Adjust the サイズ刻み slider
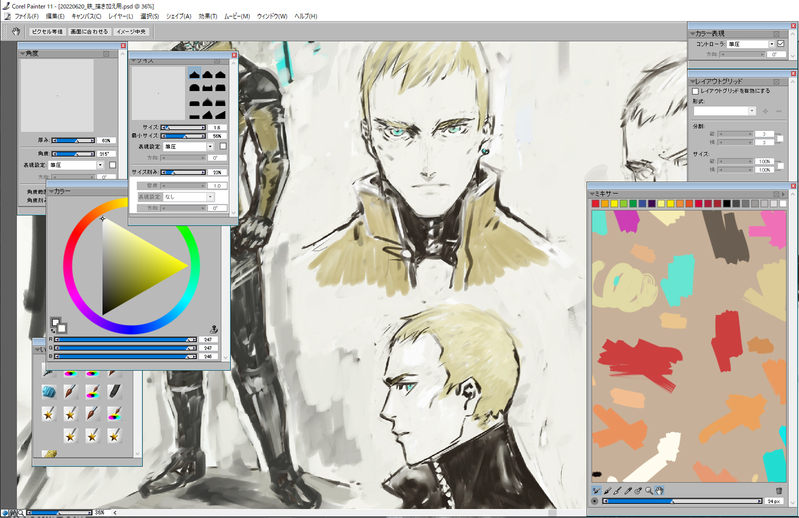Image resolution: width=799 pixels, height=518 pixels. [x=183, y=172]
